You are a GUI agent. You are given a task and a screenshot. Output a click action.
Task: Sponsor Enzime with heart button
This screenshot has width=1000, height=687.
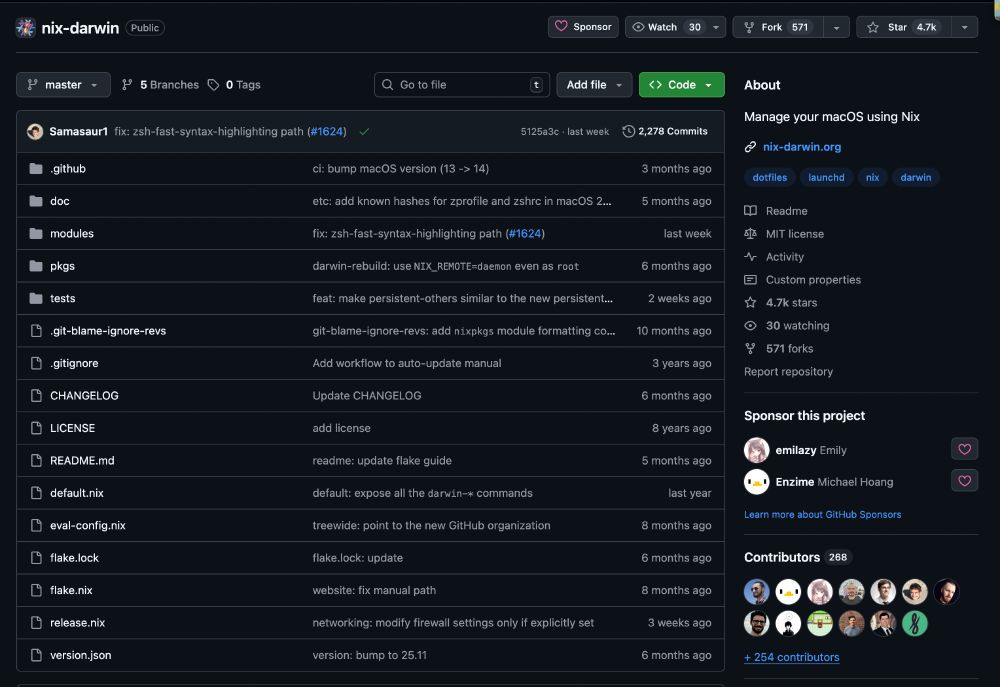[964, 480]
